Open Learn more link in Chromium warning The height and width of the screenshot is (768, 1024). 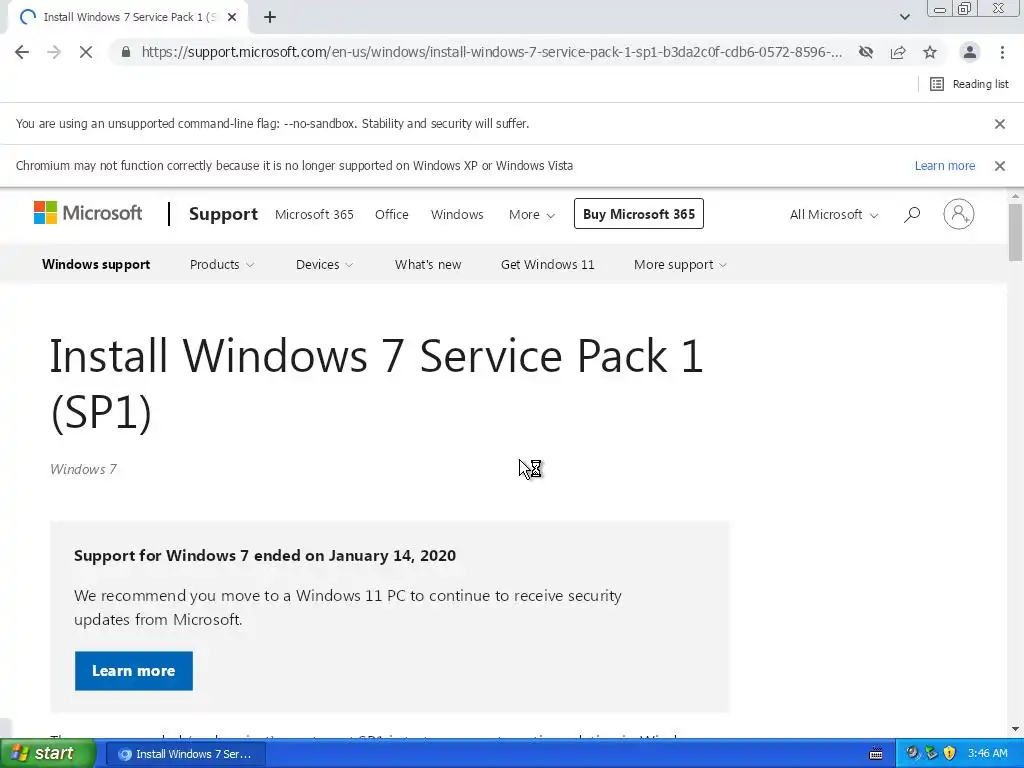pos(944,166)
